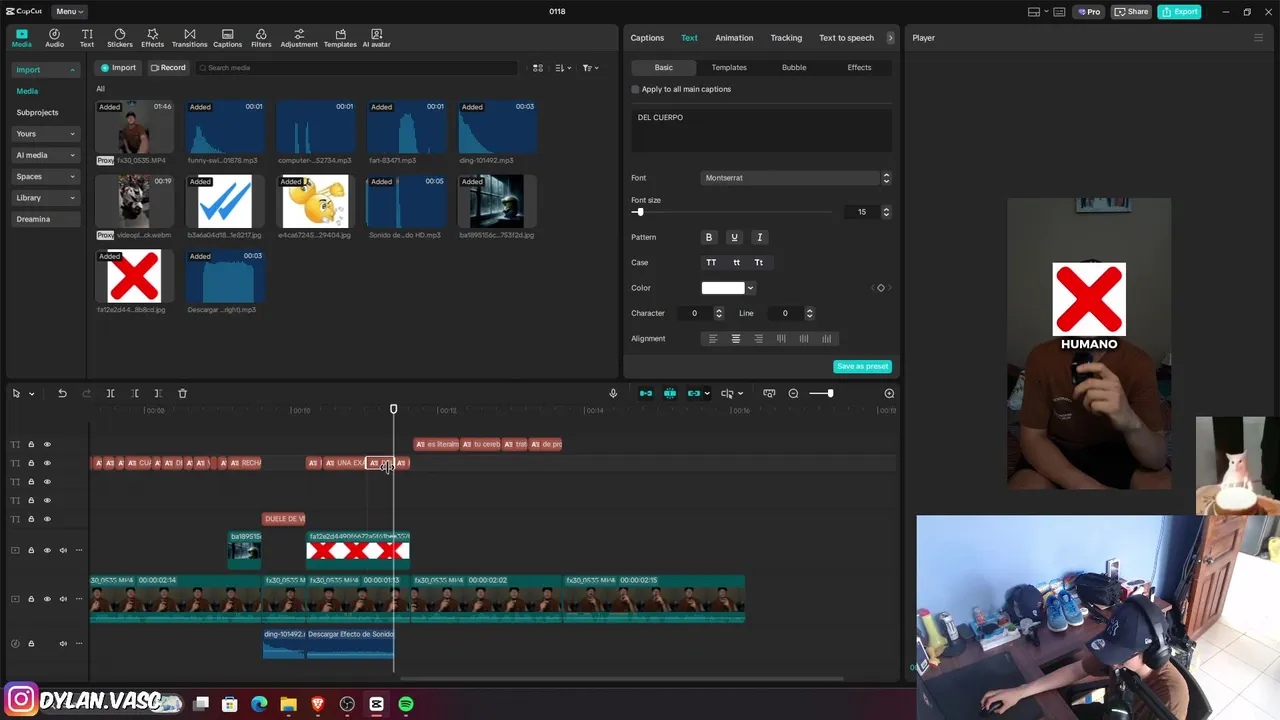Open the Effects text sub-tab
Viewport: 1280px width, 720px height.
(859, 67)
